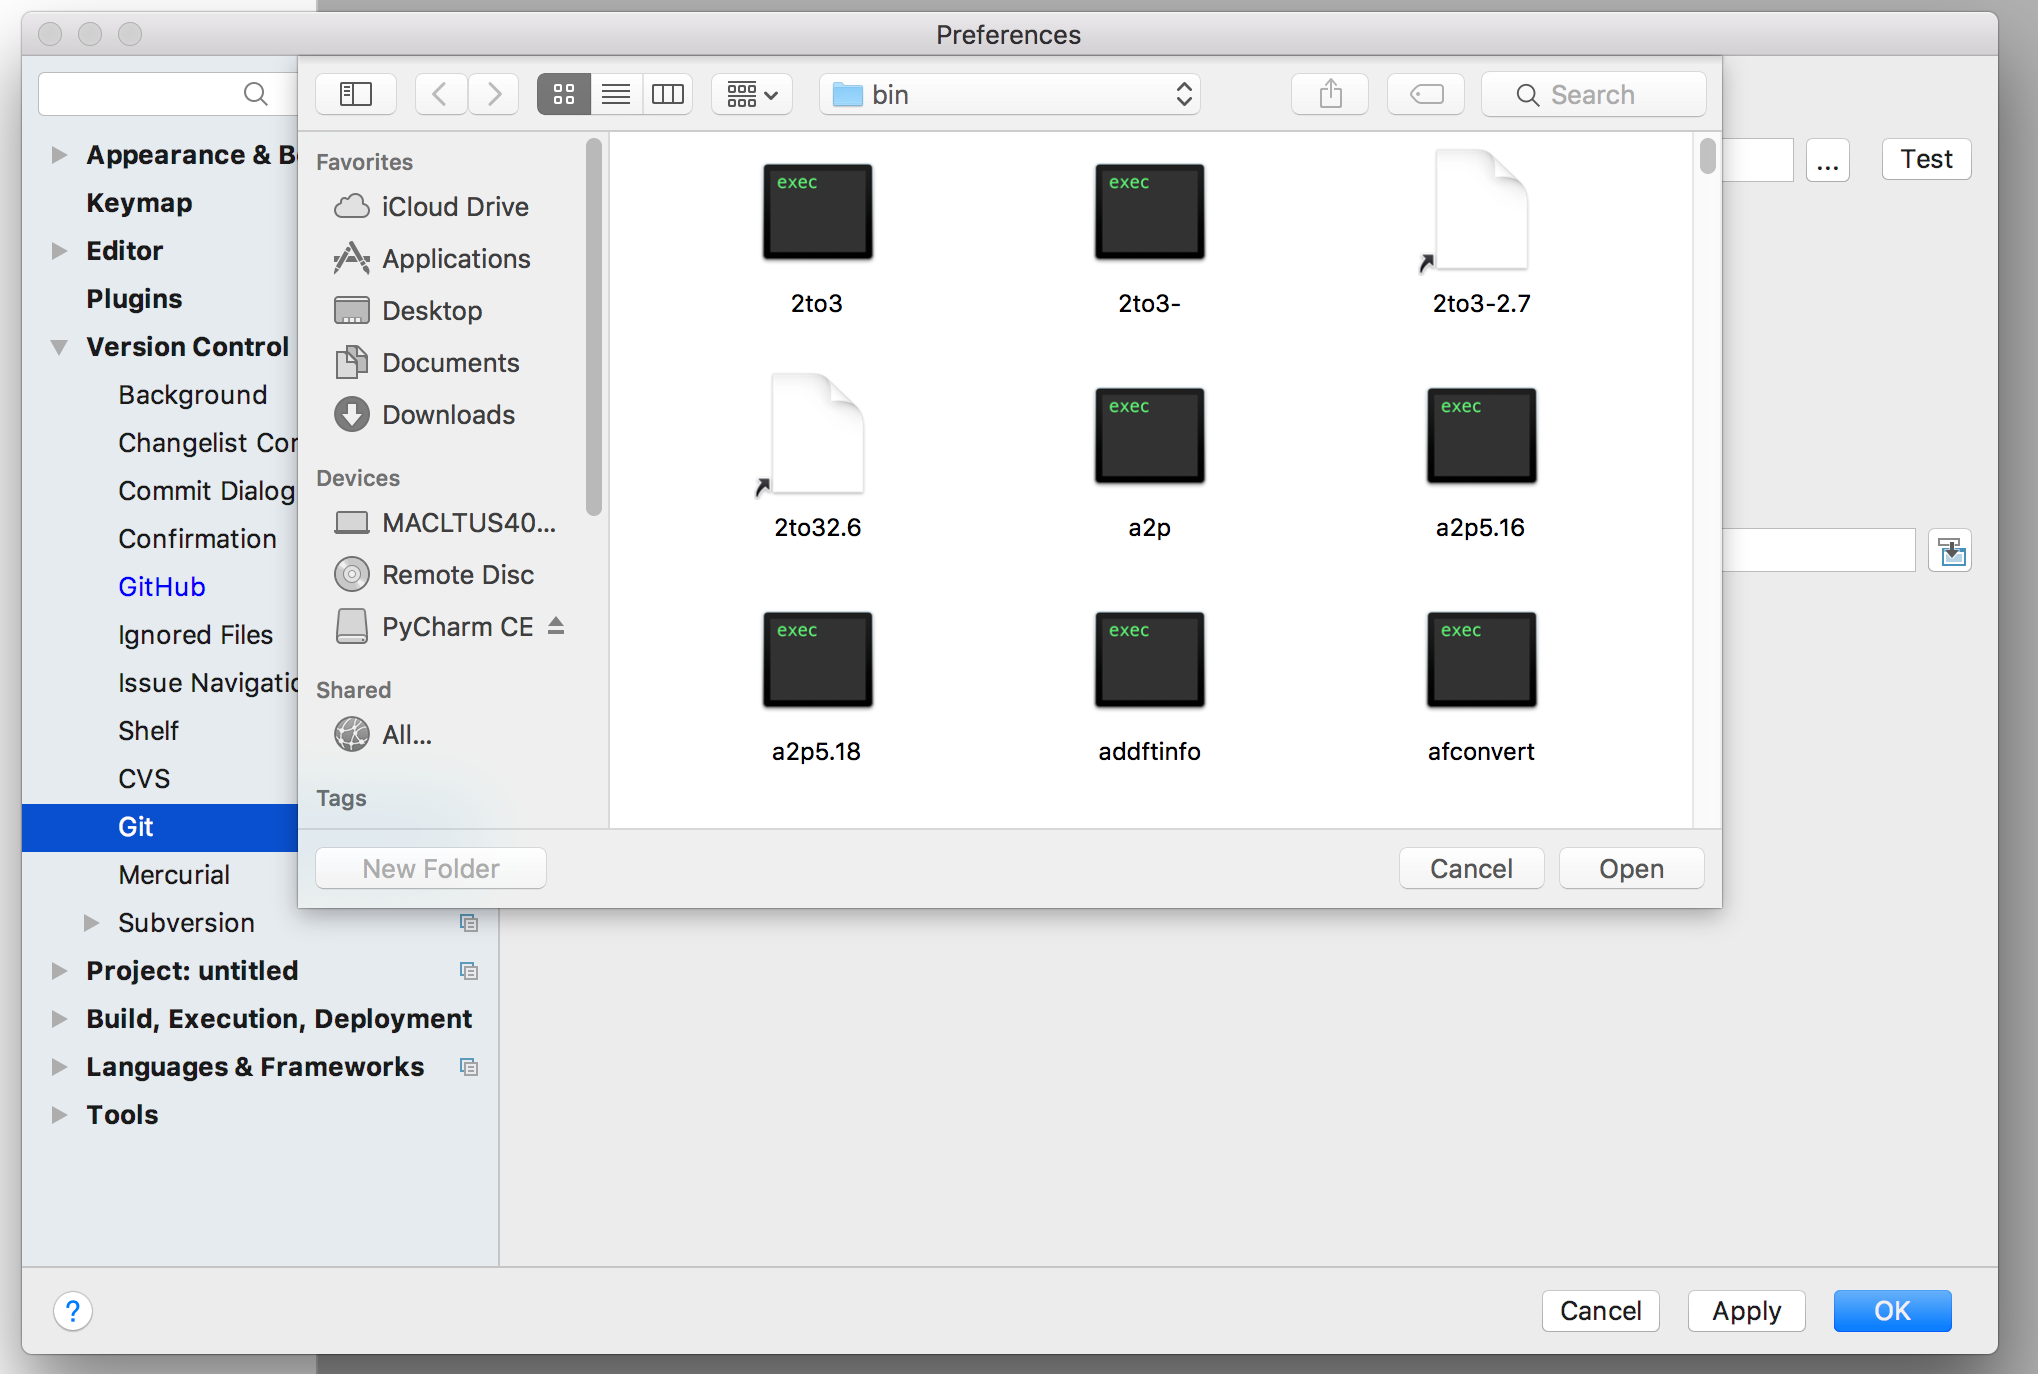Click the Share toolbar button

click(1329, 94)
